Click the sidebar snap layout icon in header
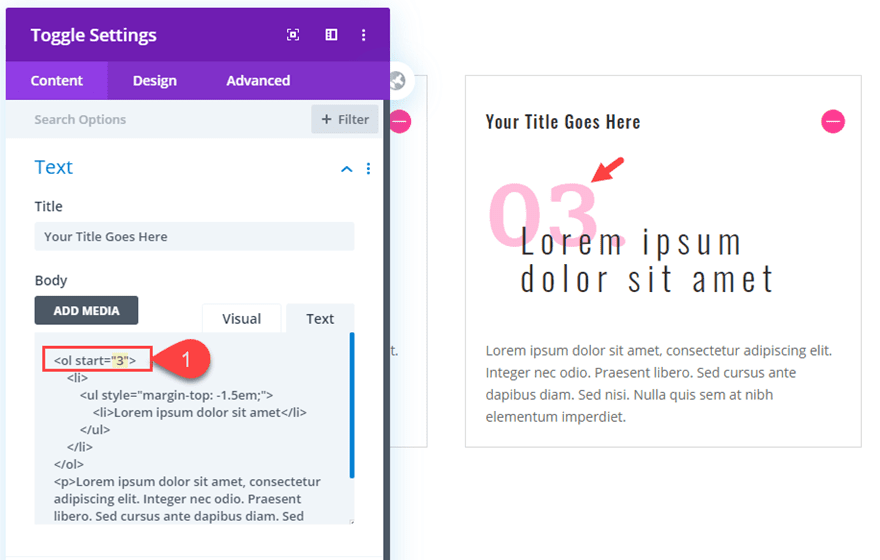The width and height of the screenshot is (880, 560). (331, 35)
